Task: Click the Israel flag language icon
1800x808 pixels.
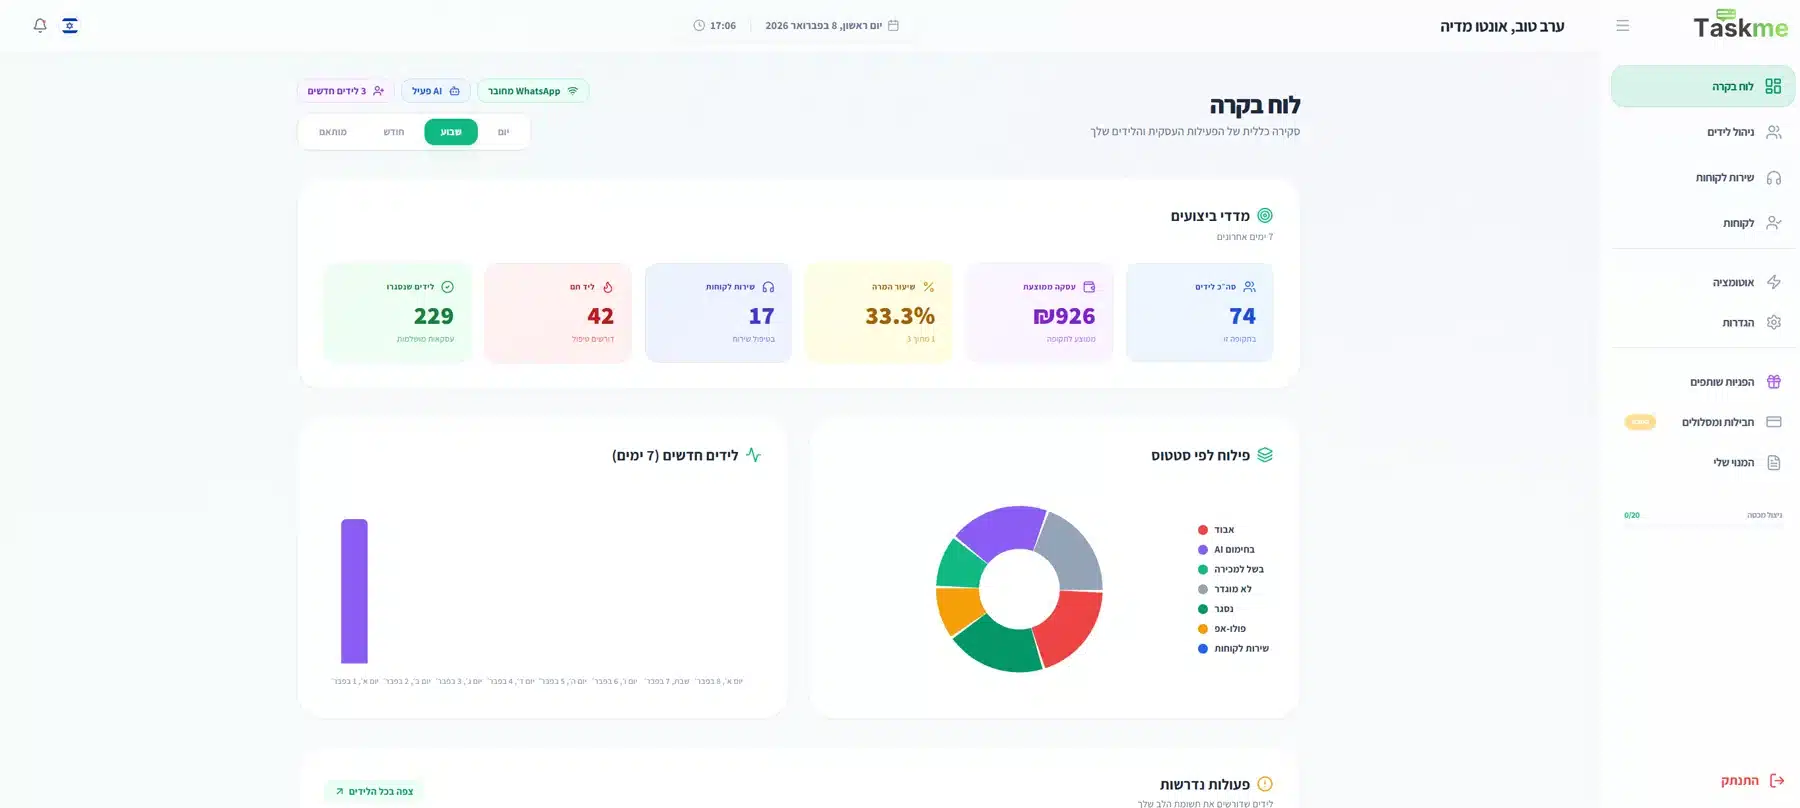Action: (70, 25)
